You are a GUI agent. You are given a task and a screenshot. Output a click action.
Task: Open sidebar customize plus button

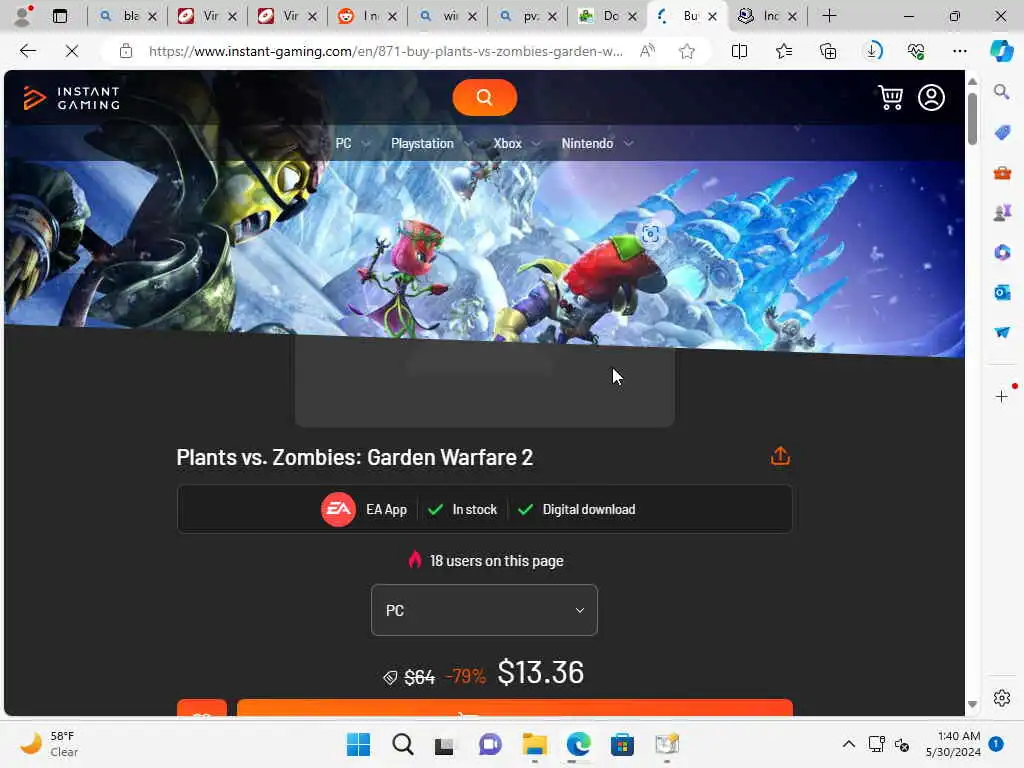click(1002, 396)
